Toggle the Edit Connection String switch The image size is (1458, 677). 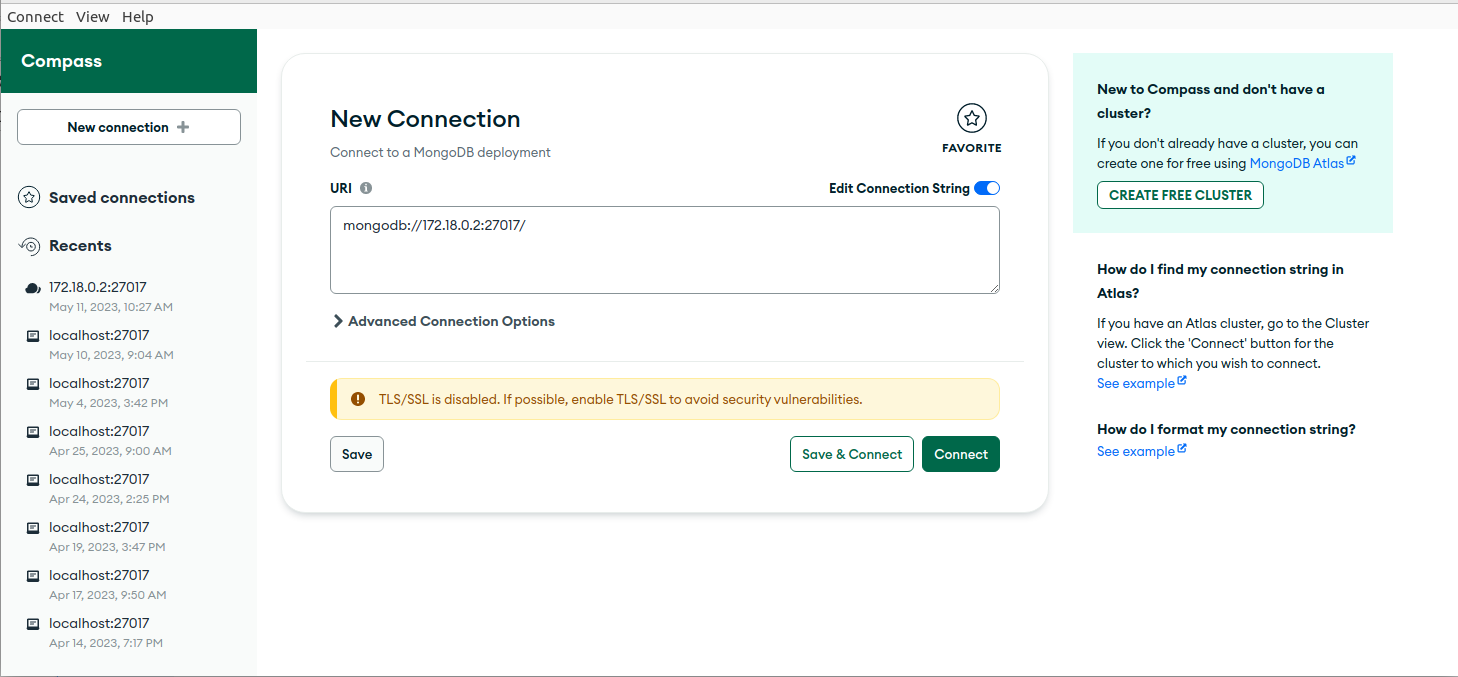[x=987, y=188]
